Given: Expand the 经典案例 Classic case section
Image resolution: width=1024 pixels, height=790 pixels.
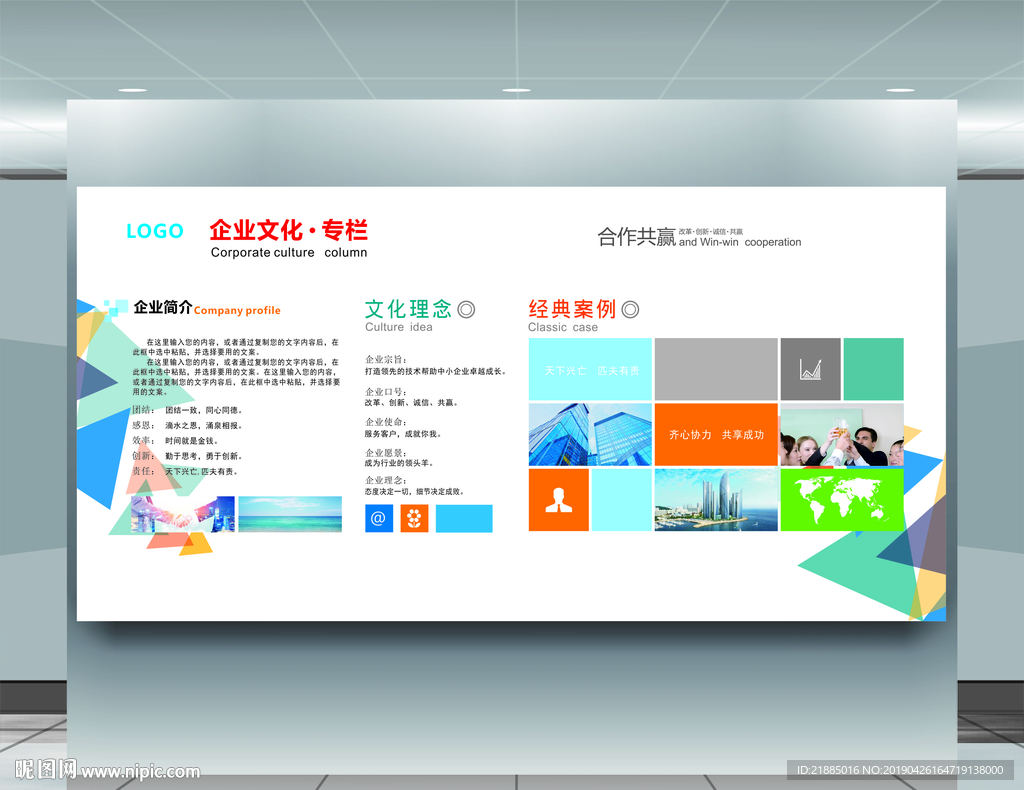Looking at the screenshot, I should click(x=572, y=309).
